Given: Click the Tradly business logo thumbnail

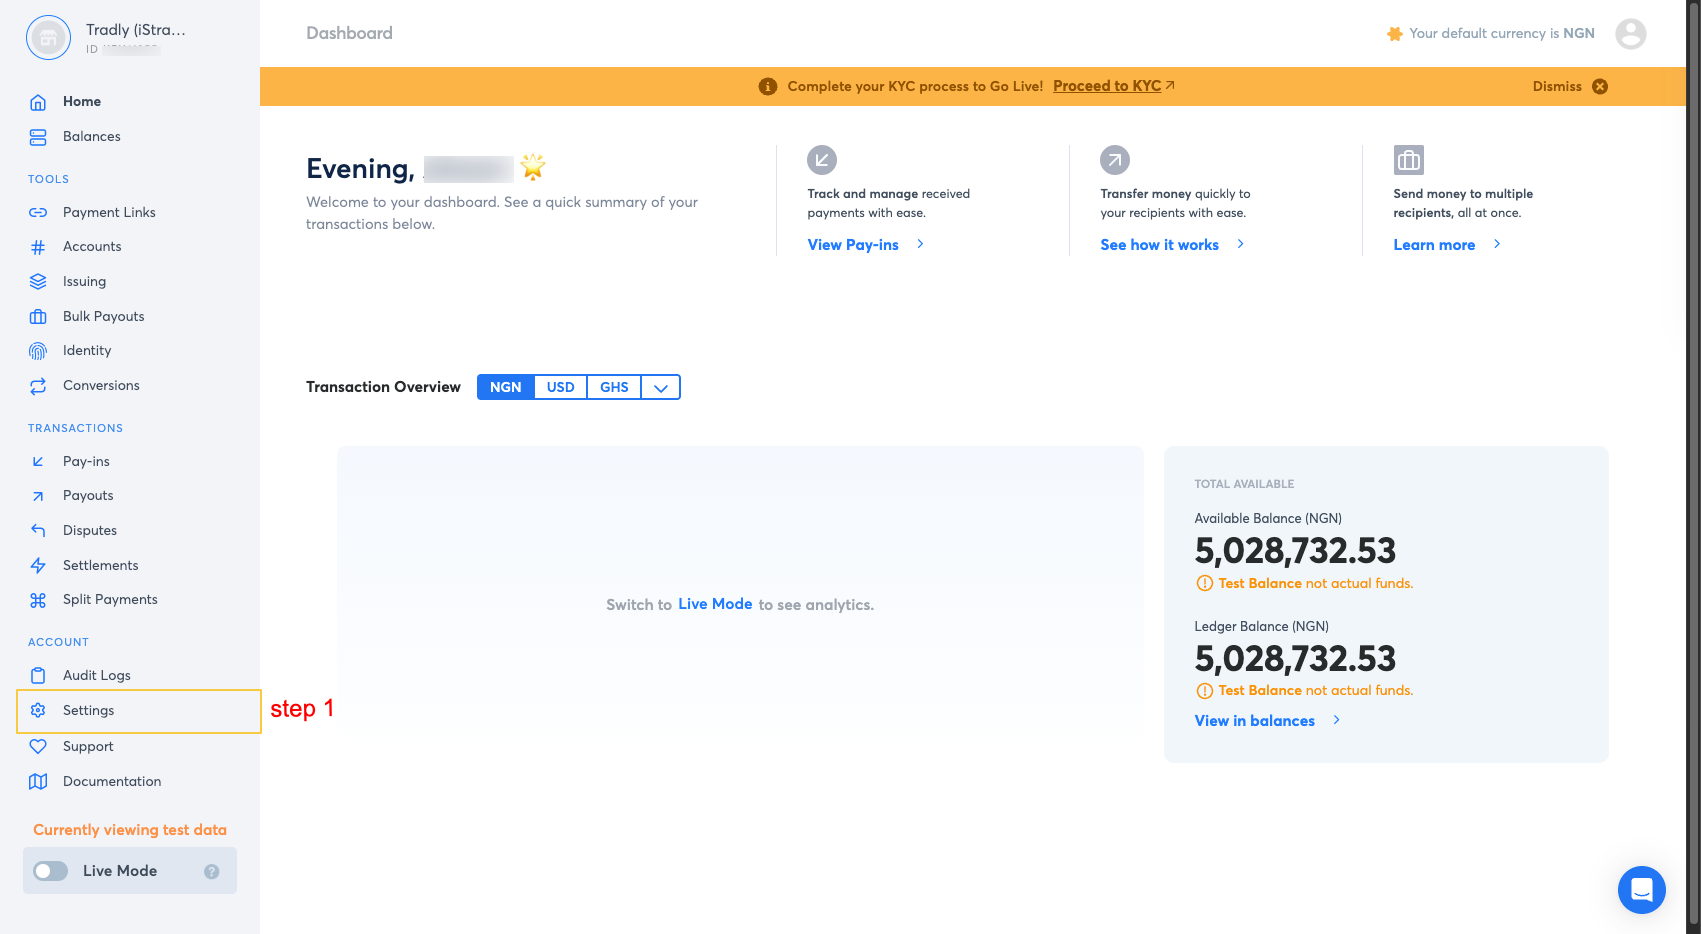Looking at the screenshot, I should [x=48, y=38].
